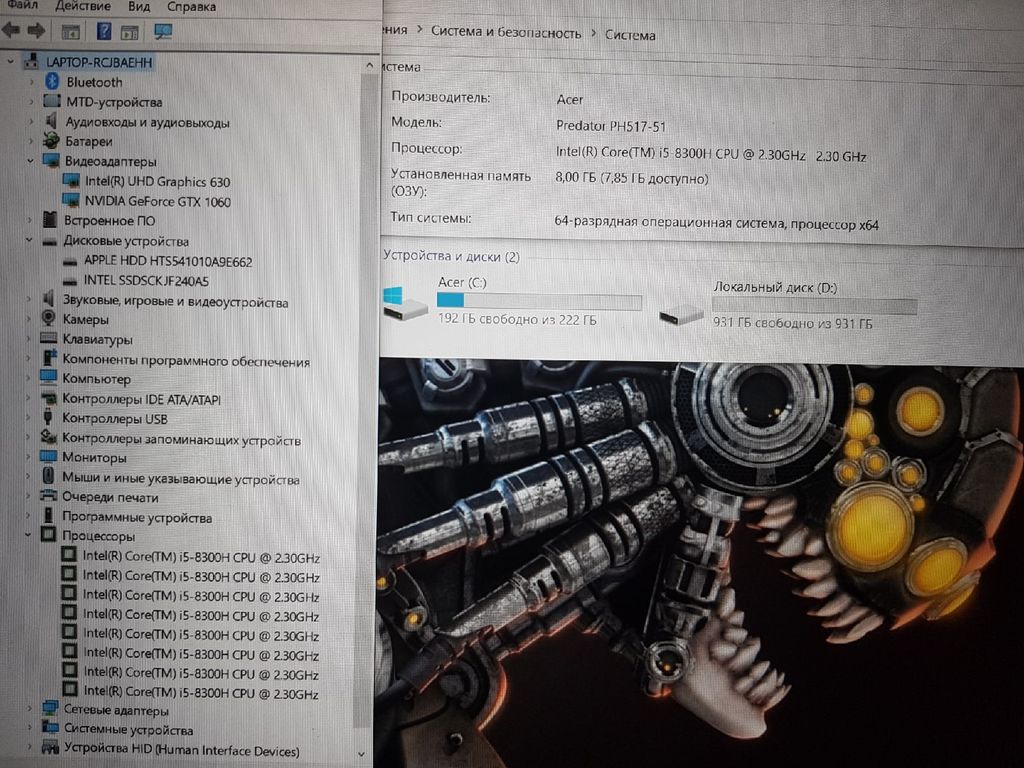1024x768 pixels.
Task: Expand the Контроллеры USB category
Action: coord(27,419)
